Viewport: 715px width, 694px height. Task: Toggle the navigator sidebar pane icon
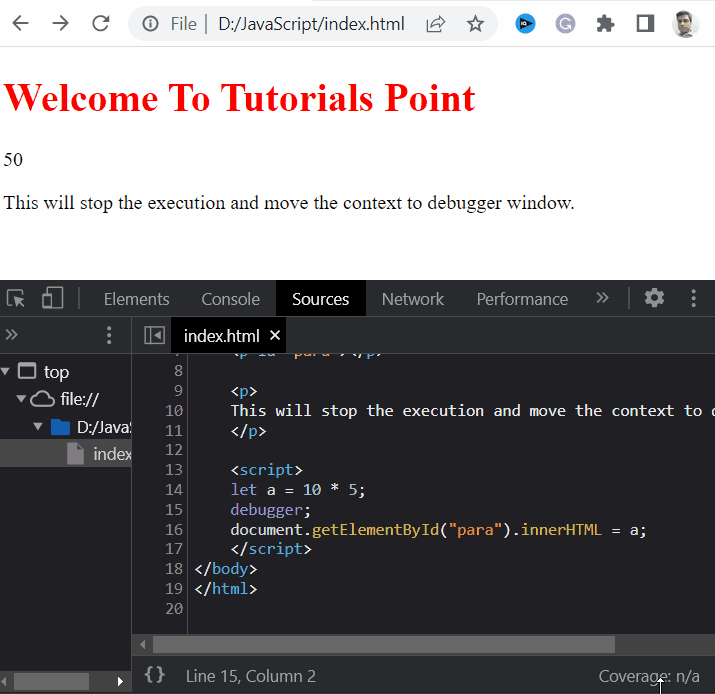pos(154,336)
